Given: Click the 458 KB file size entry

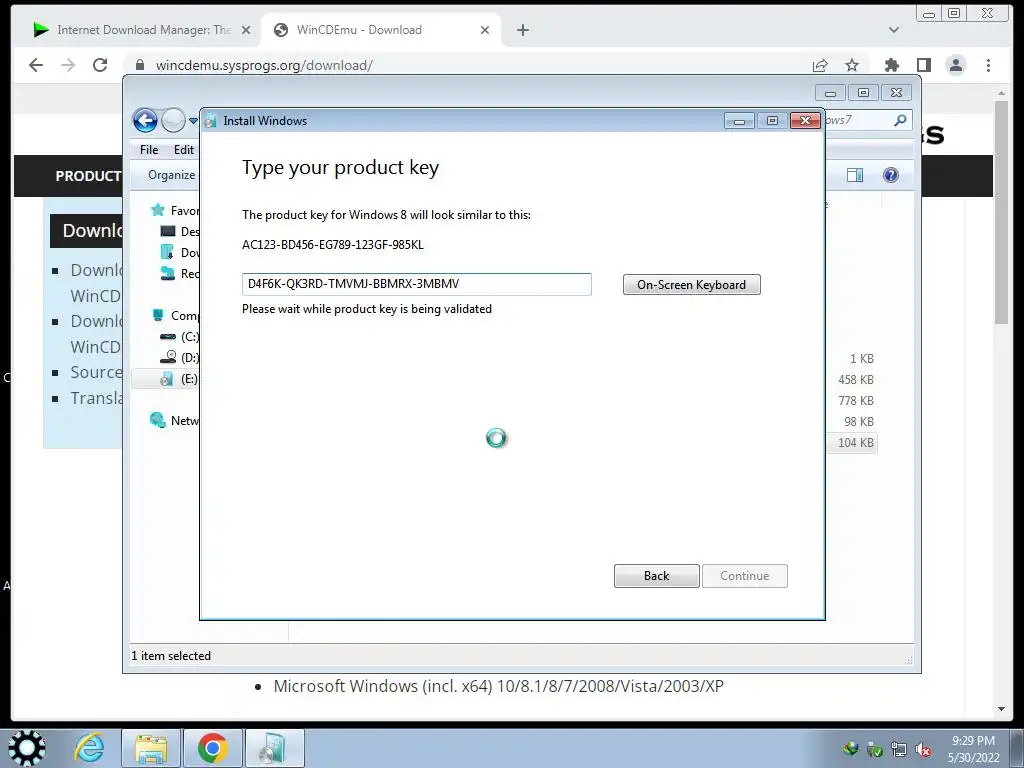Looking at the screenshot, I should point(856,379).
